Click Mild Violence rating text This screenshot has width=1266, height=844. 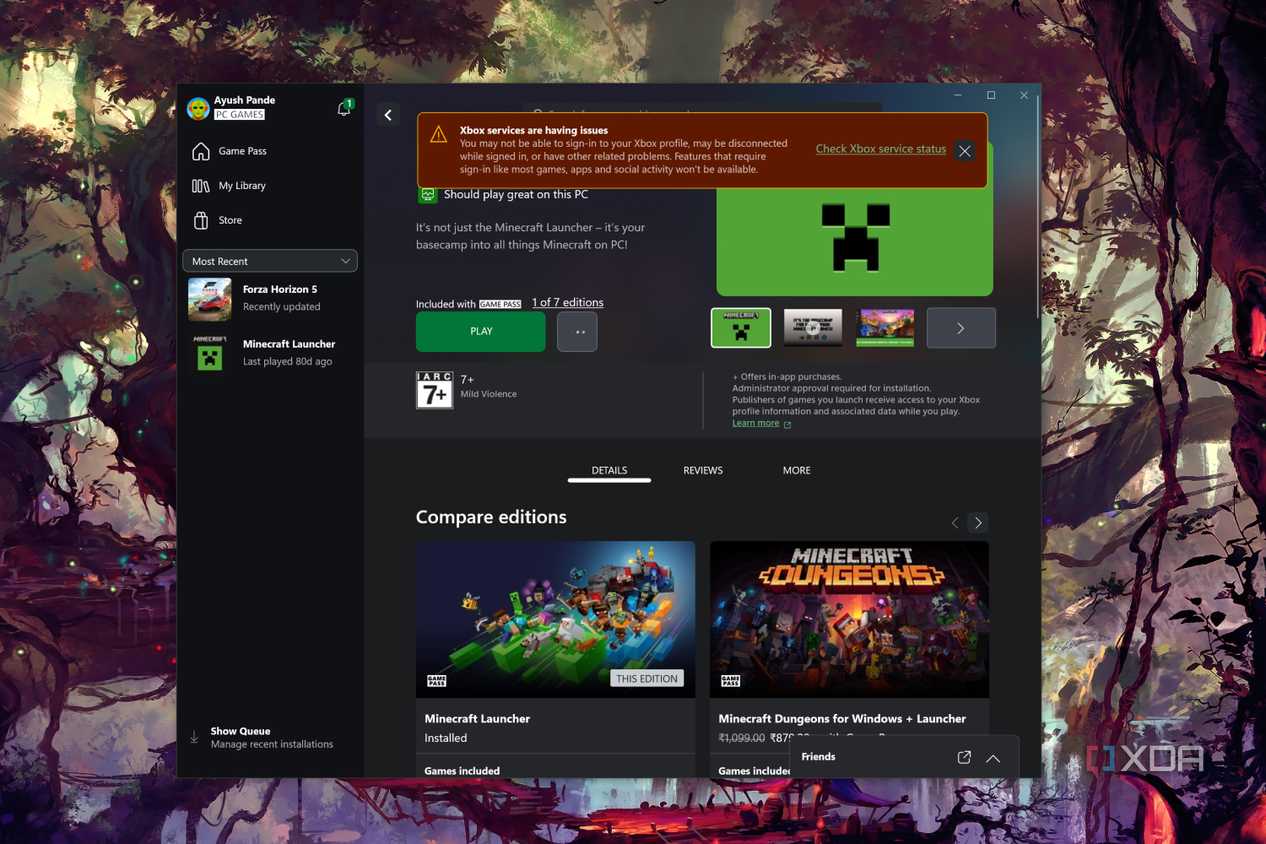[488, 394]
